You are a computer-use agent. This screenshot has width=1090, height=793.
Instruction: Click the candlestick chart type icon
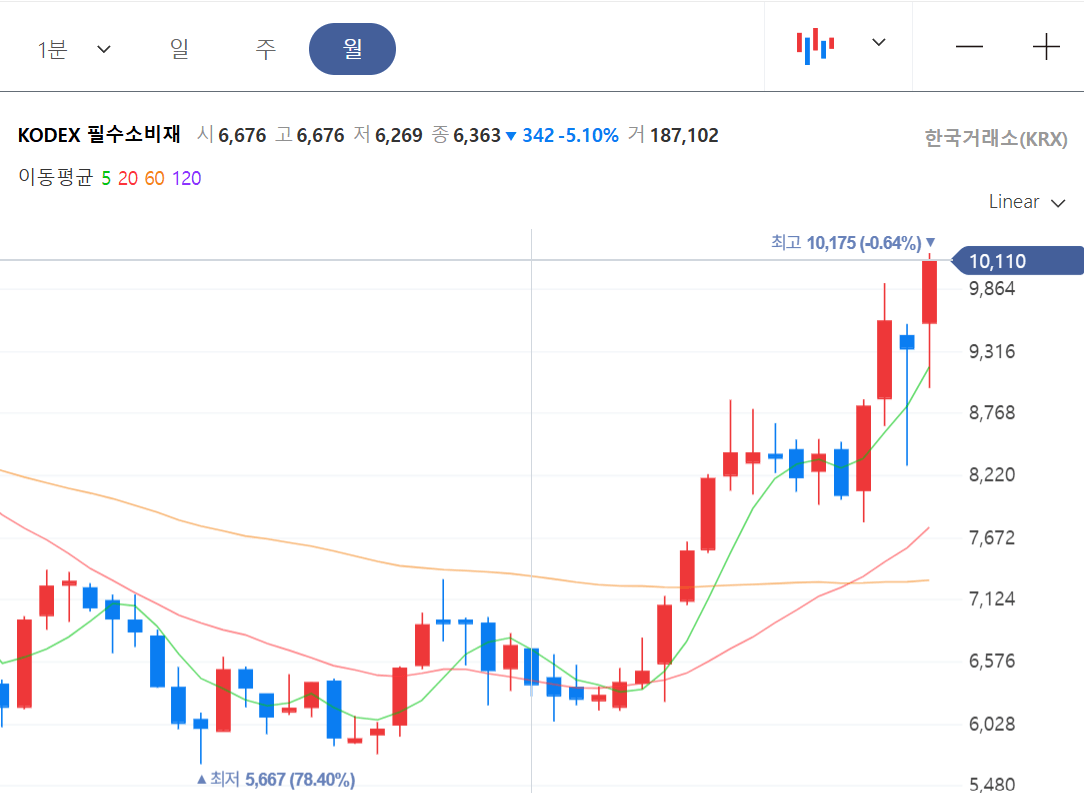[814, 44]
